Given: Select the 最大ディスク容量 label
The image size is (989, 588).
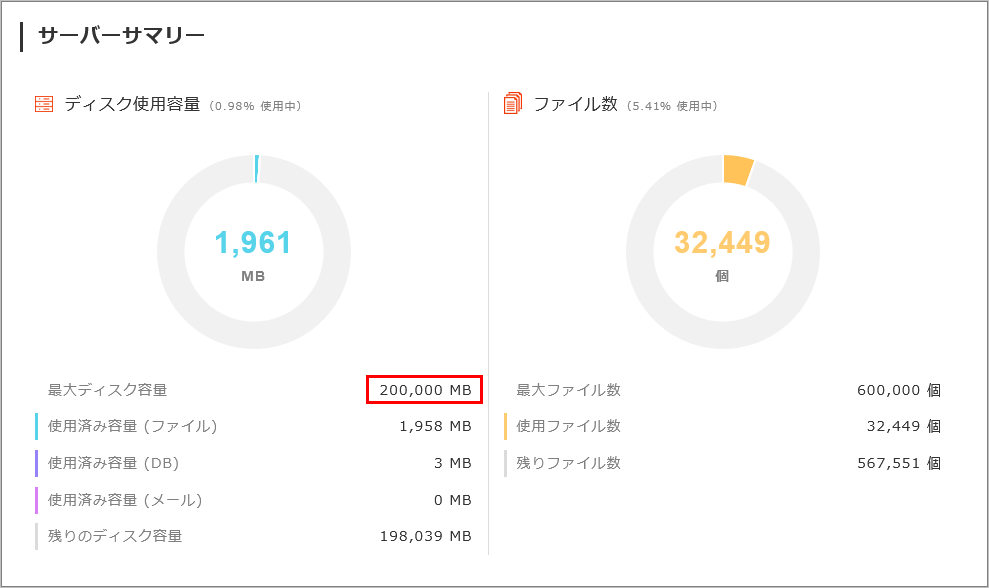Looking at the screenshot, I should click(x=107, y=390).
